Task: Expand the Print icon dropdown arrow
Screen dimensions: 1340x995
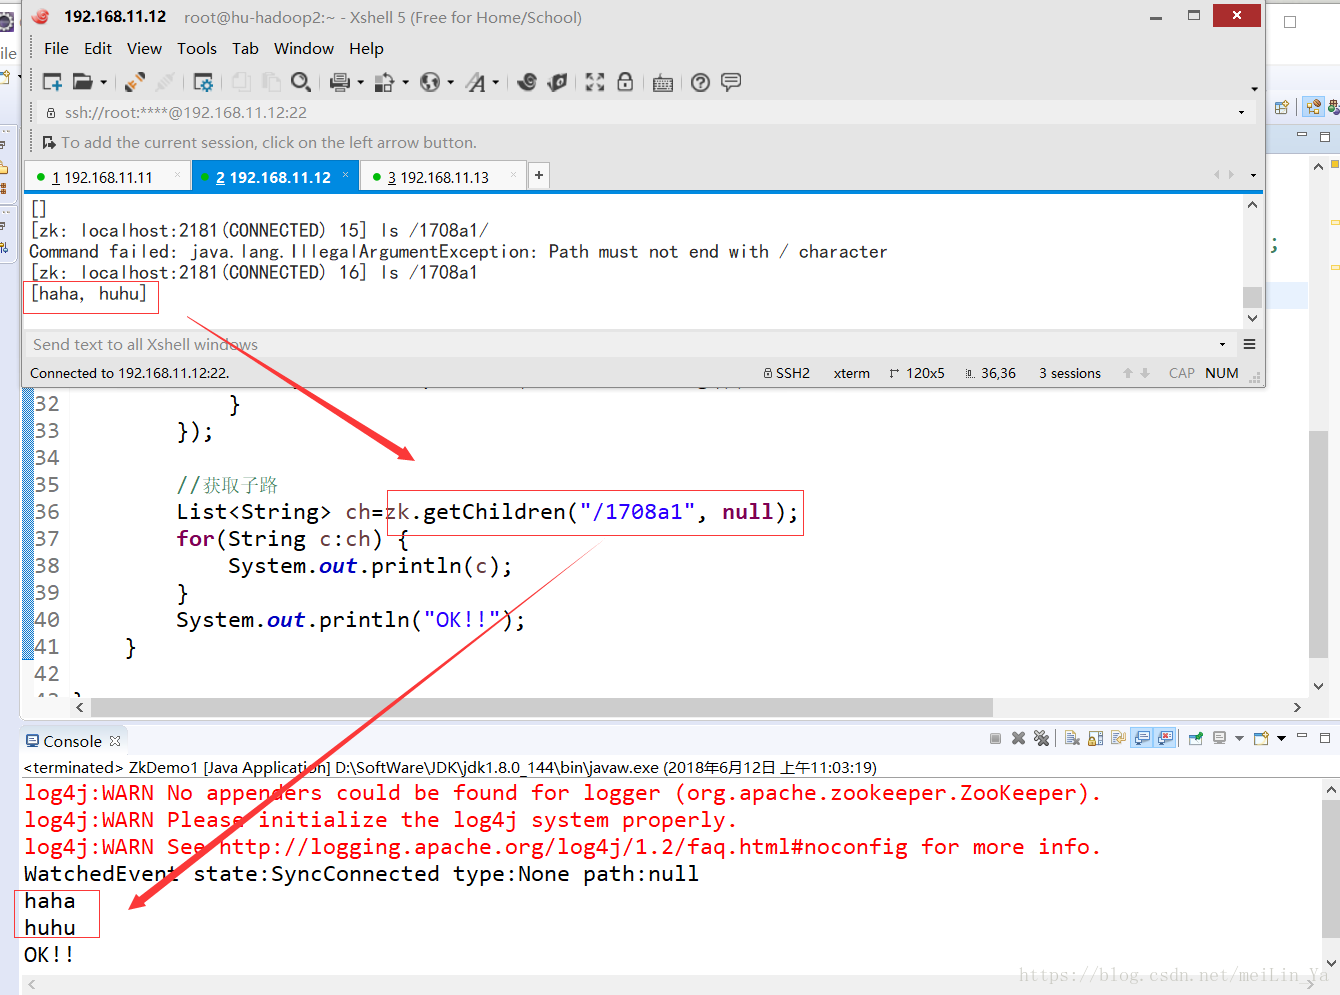Action: pyautogui.click(x=360, y=83)
